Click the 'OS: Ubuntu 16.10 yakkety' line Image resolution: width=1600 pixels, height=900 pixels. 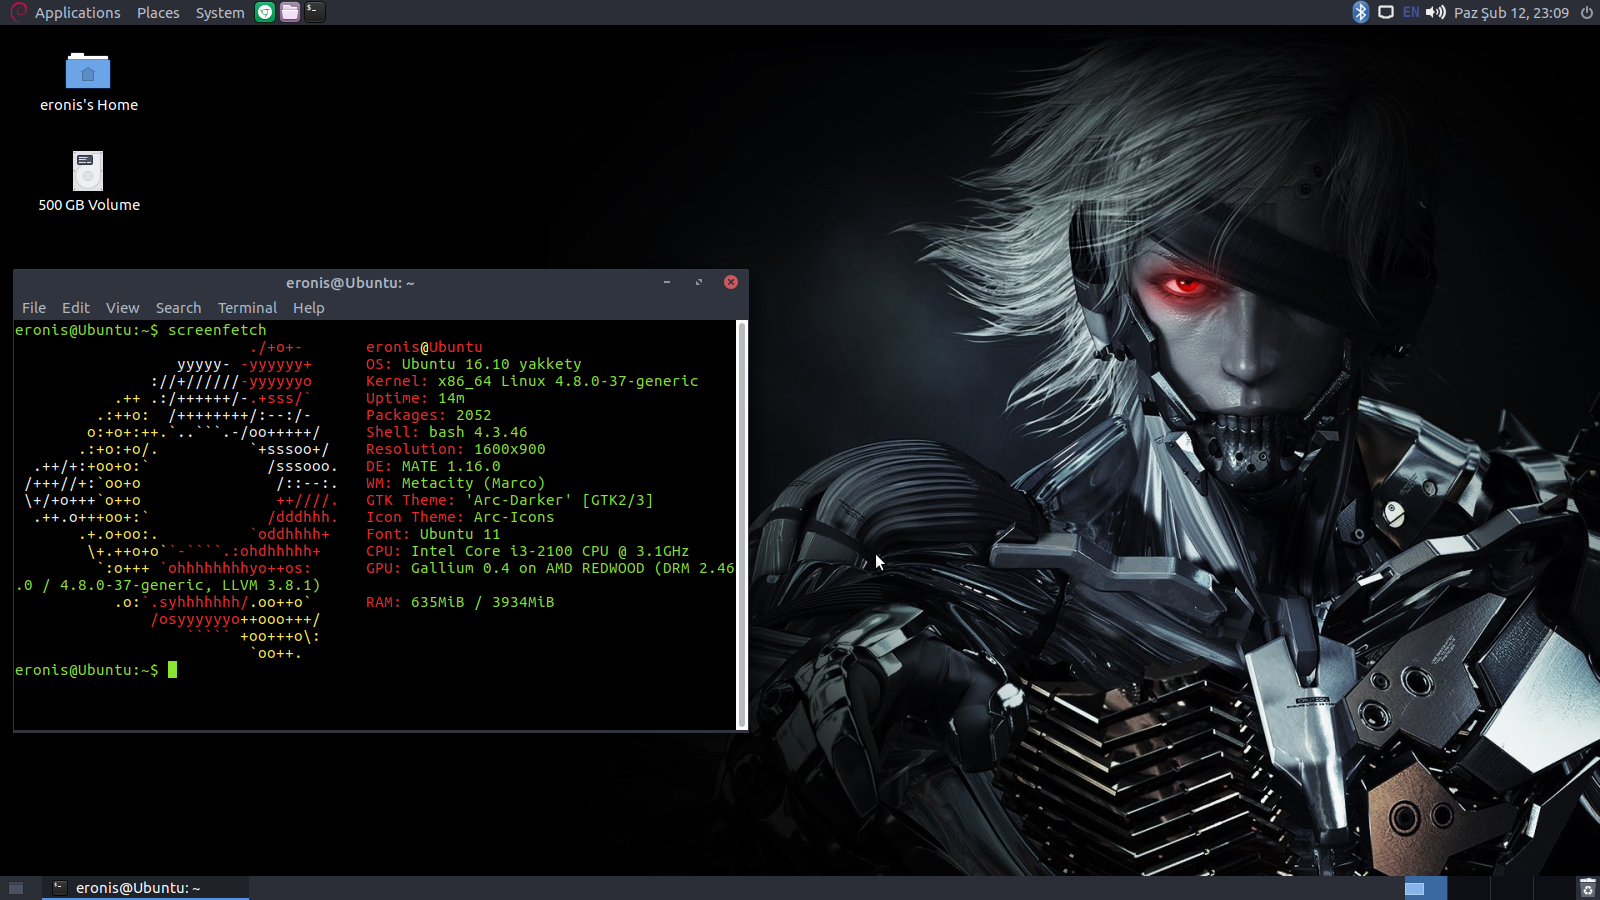coord(474,364)
